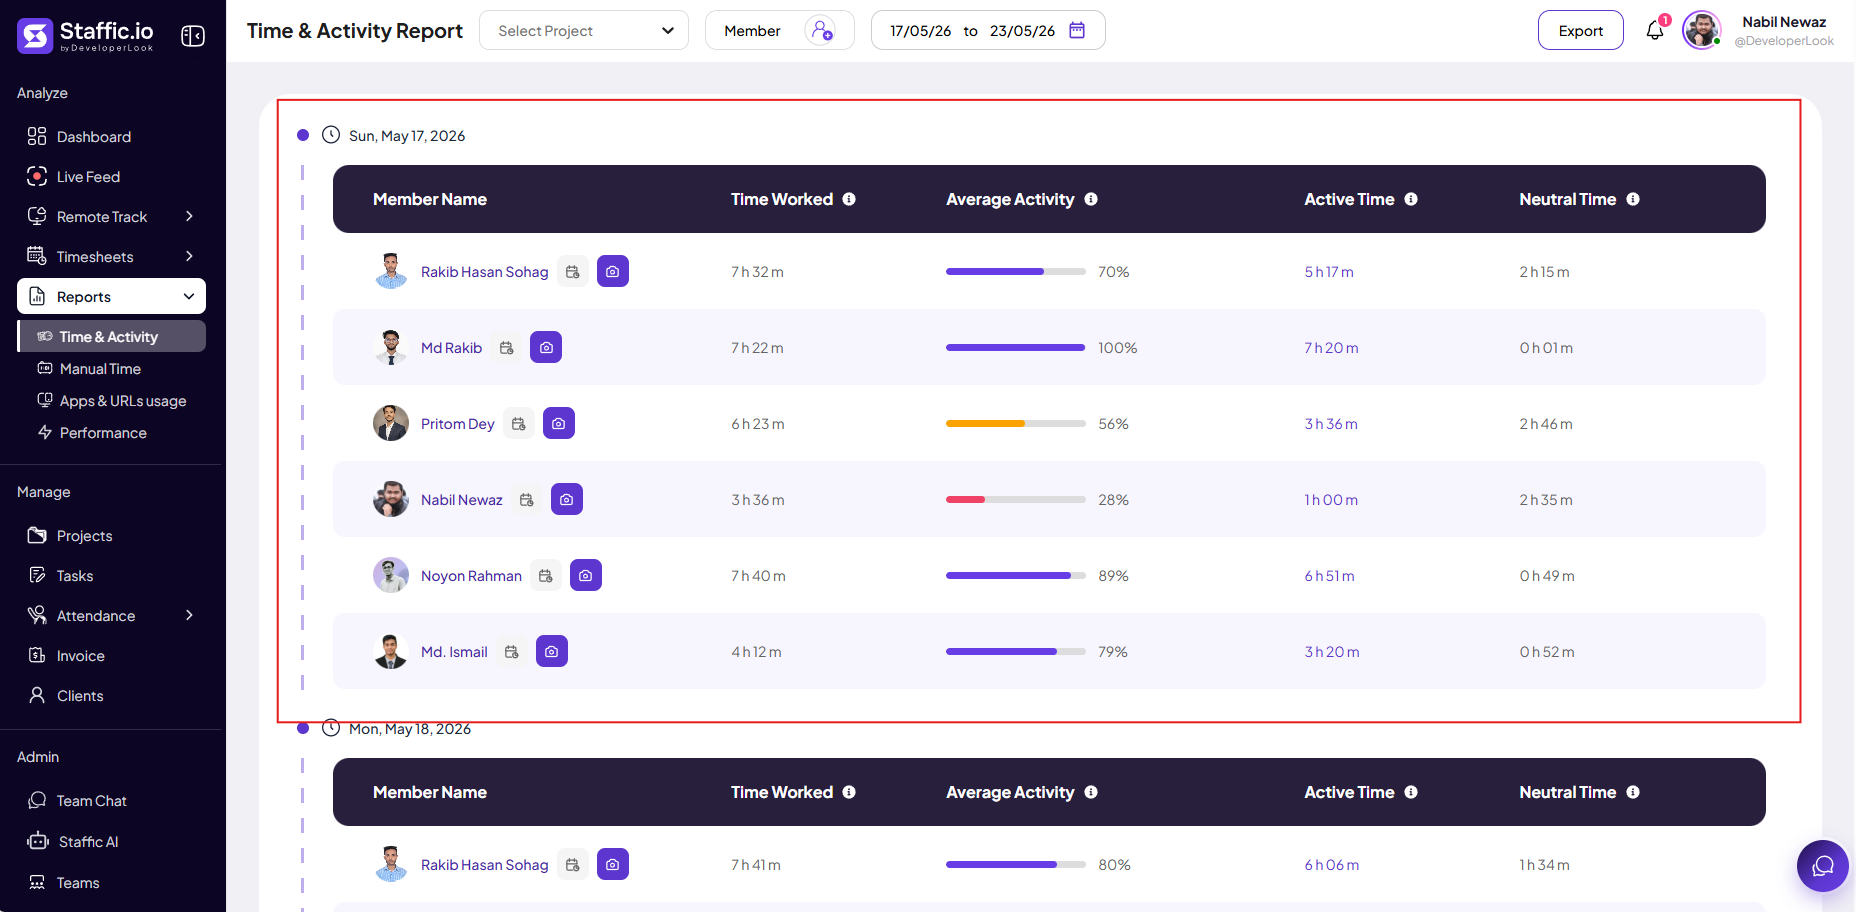1856x912 pixels.
Task: Click Neutral Time info icon in May 17 table
Action: 1633,199
